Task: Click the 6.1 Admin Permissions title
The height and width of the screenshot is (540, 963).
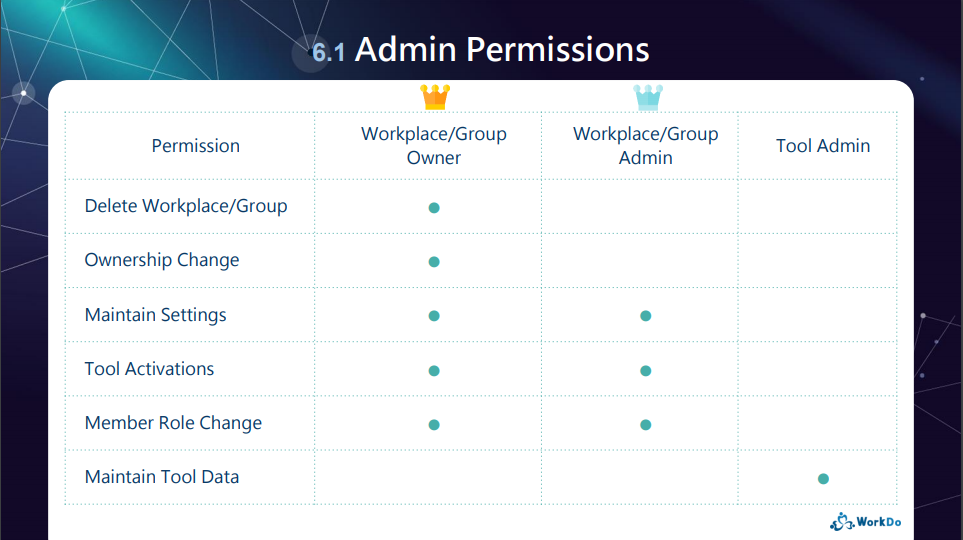Action: coord(480,50)
